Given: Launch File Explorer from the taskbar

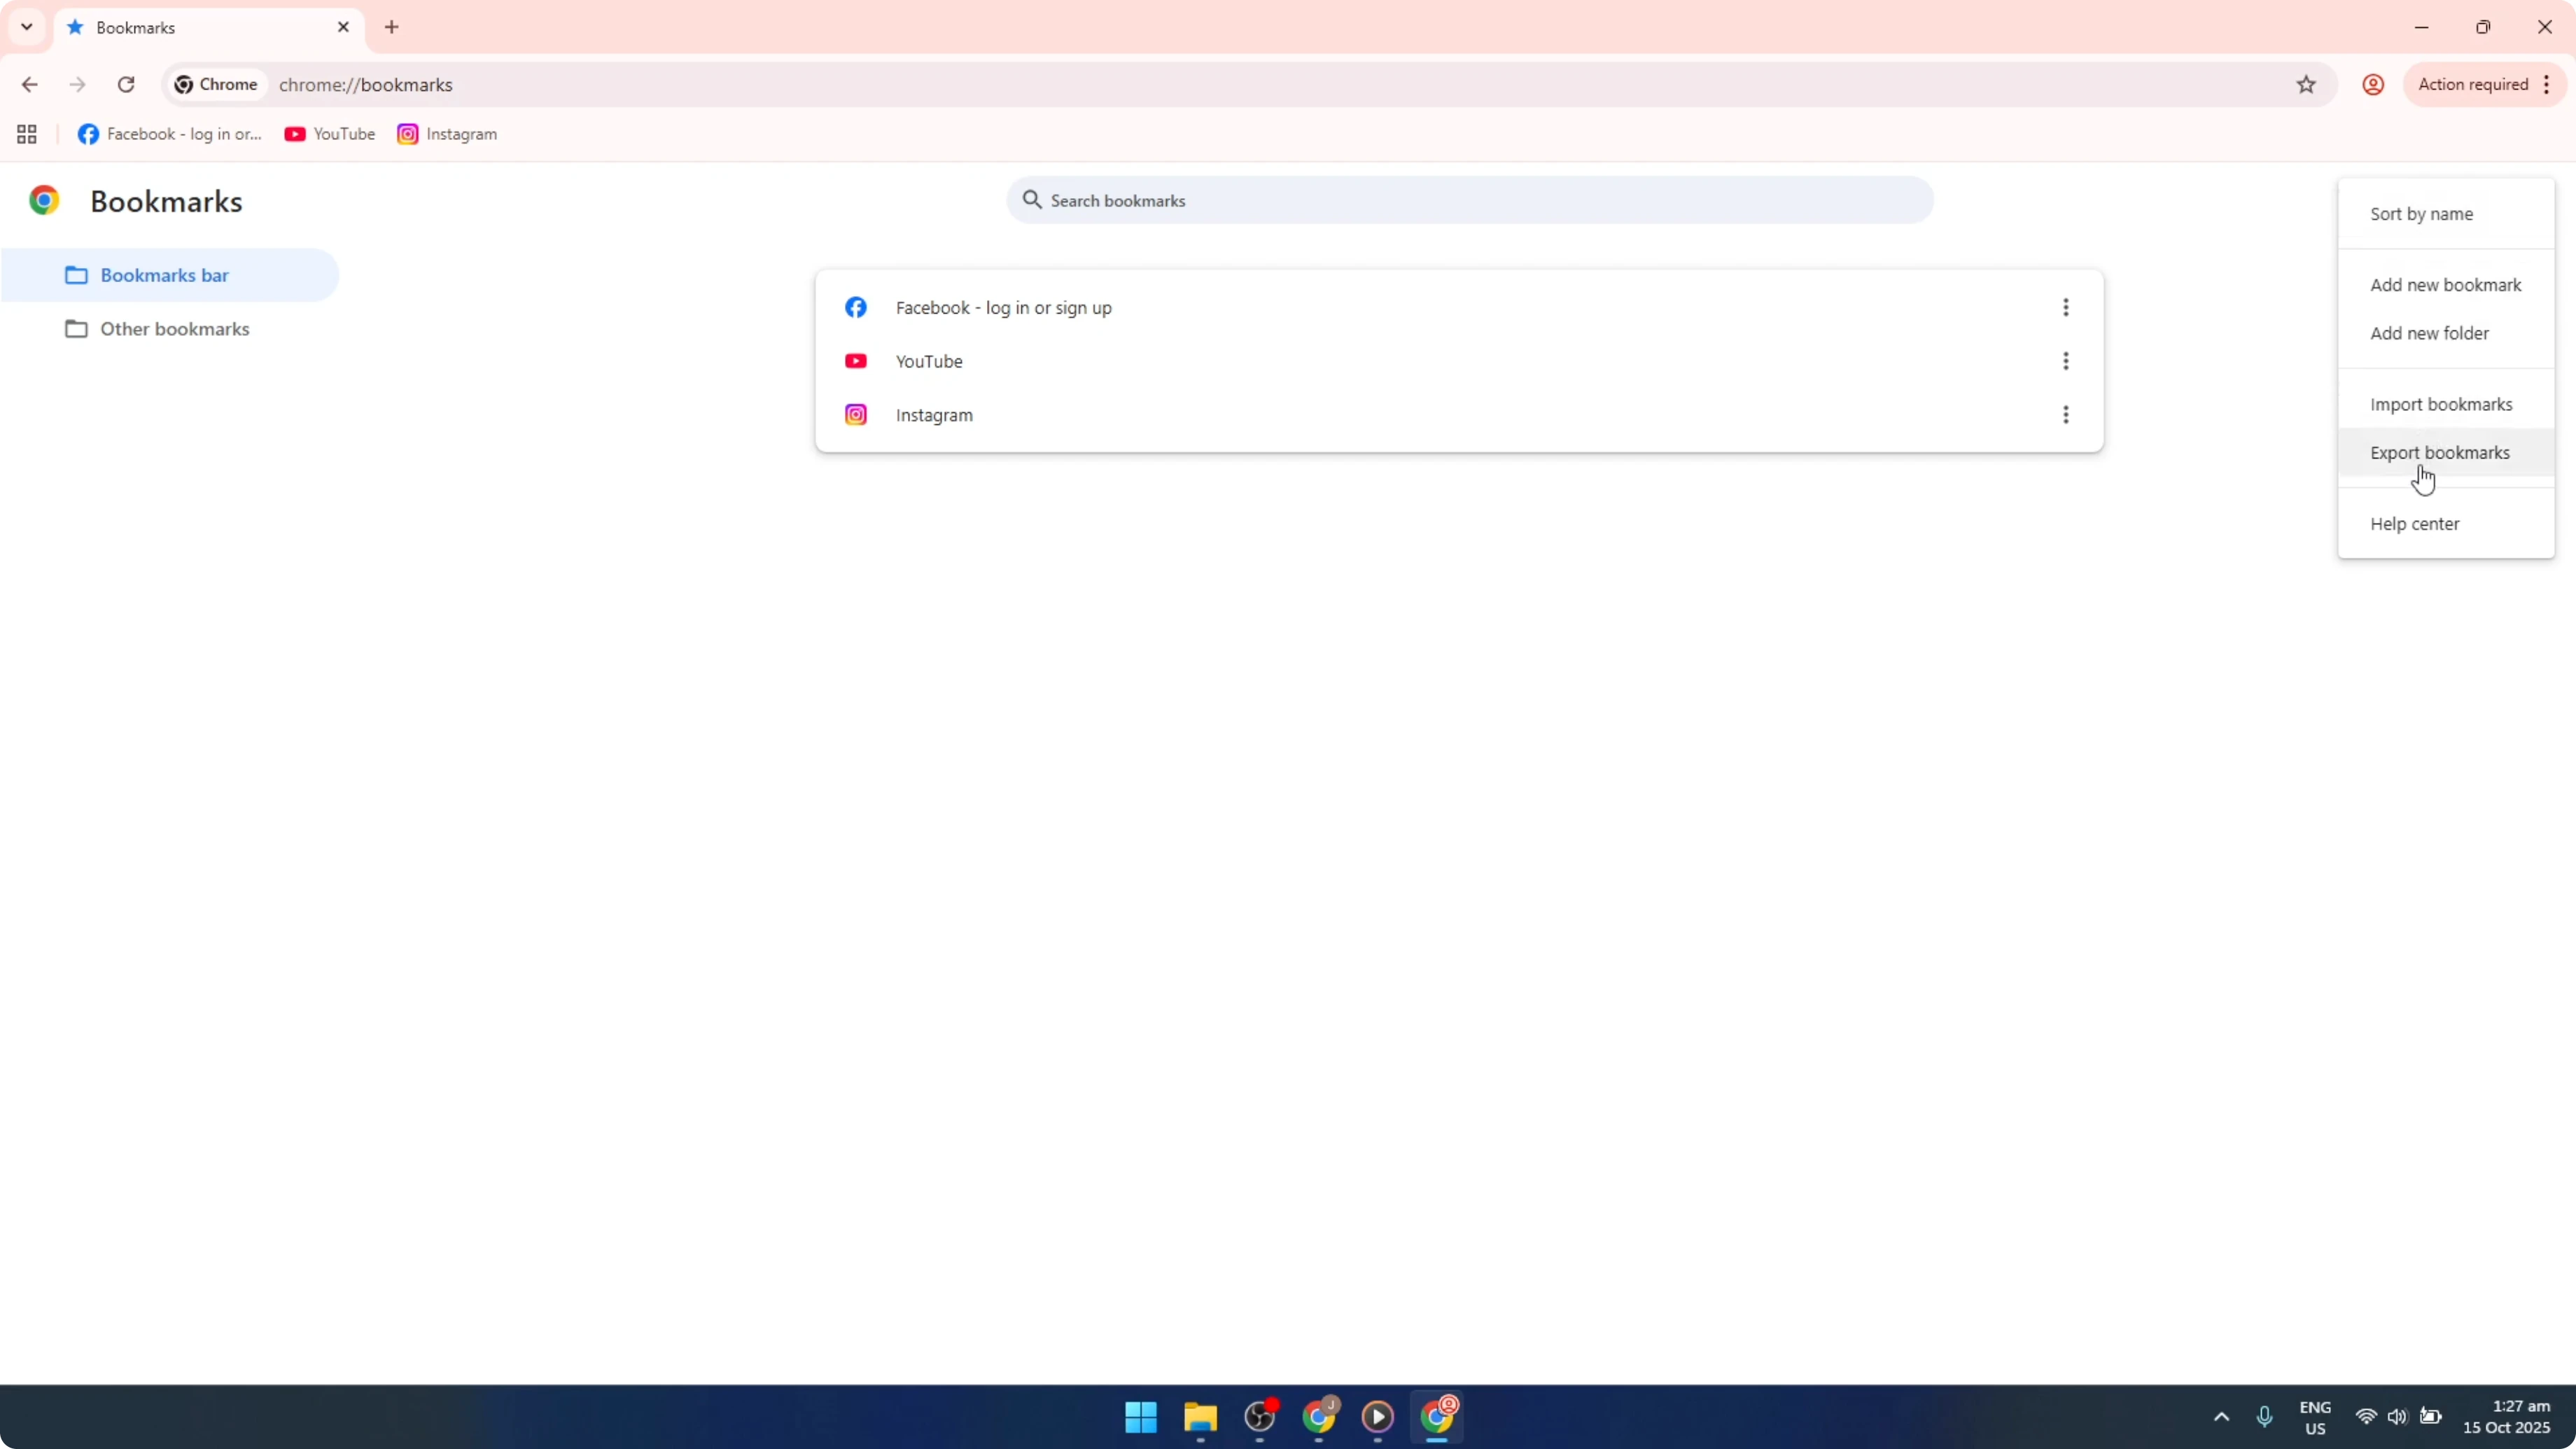Looking at the screenshot, I should click(1200, 1418).
